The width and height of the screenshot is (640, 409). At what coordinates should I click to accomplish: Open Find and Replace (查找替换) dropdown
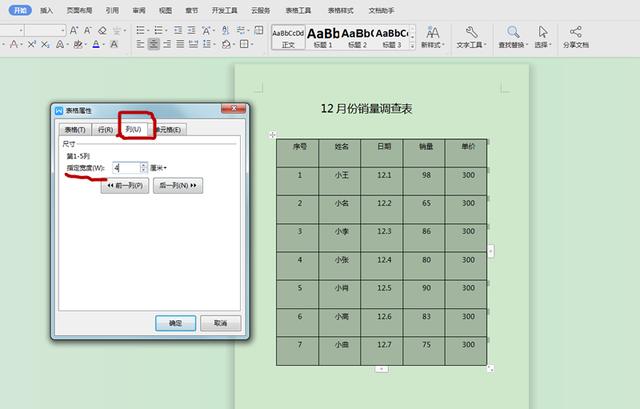coord(513,37)
